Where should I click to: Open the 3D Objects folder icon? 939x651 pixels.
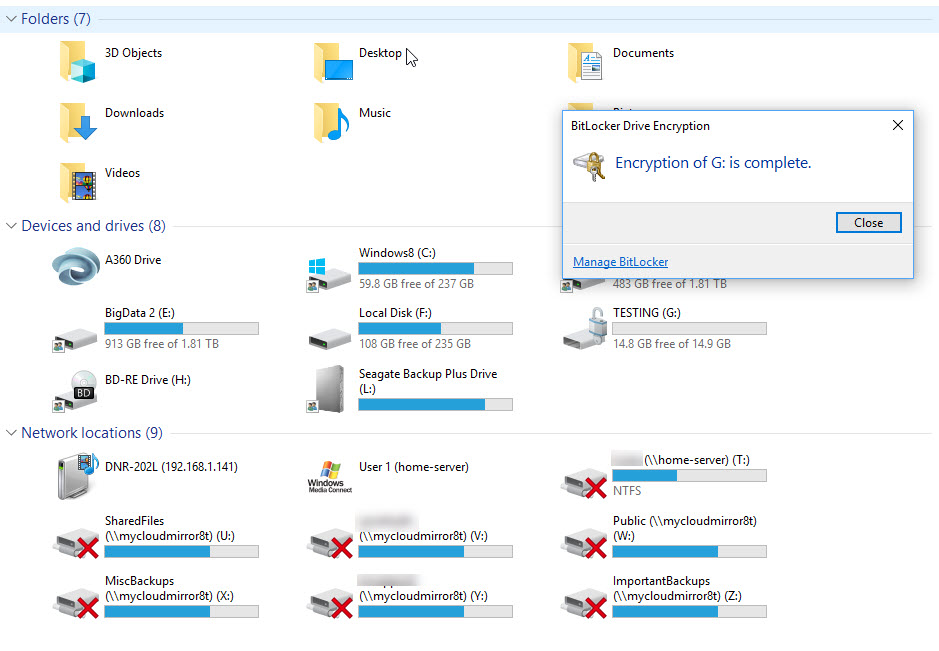pyautogui.click(x=78, y=61)
